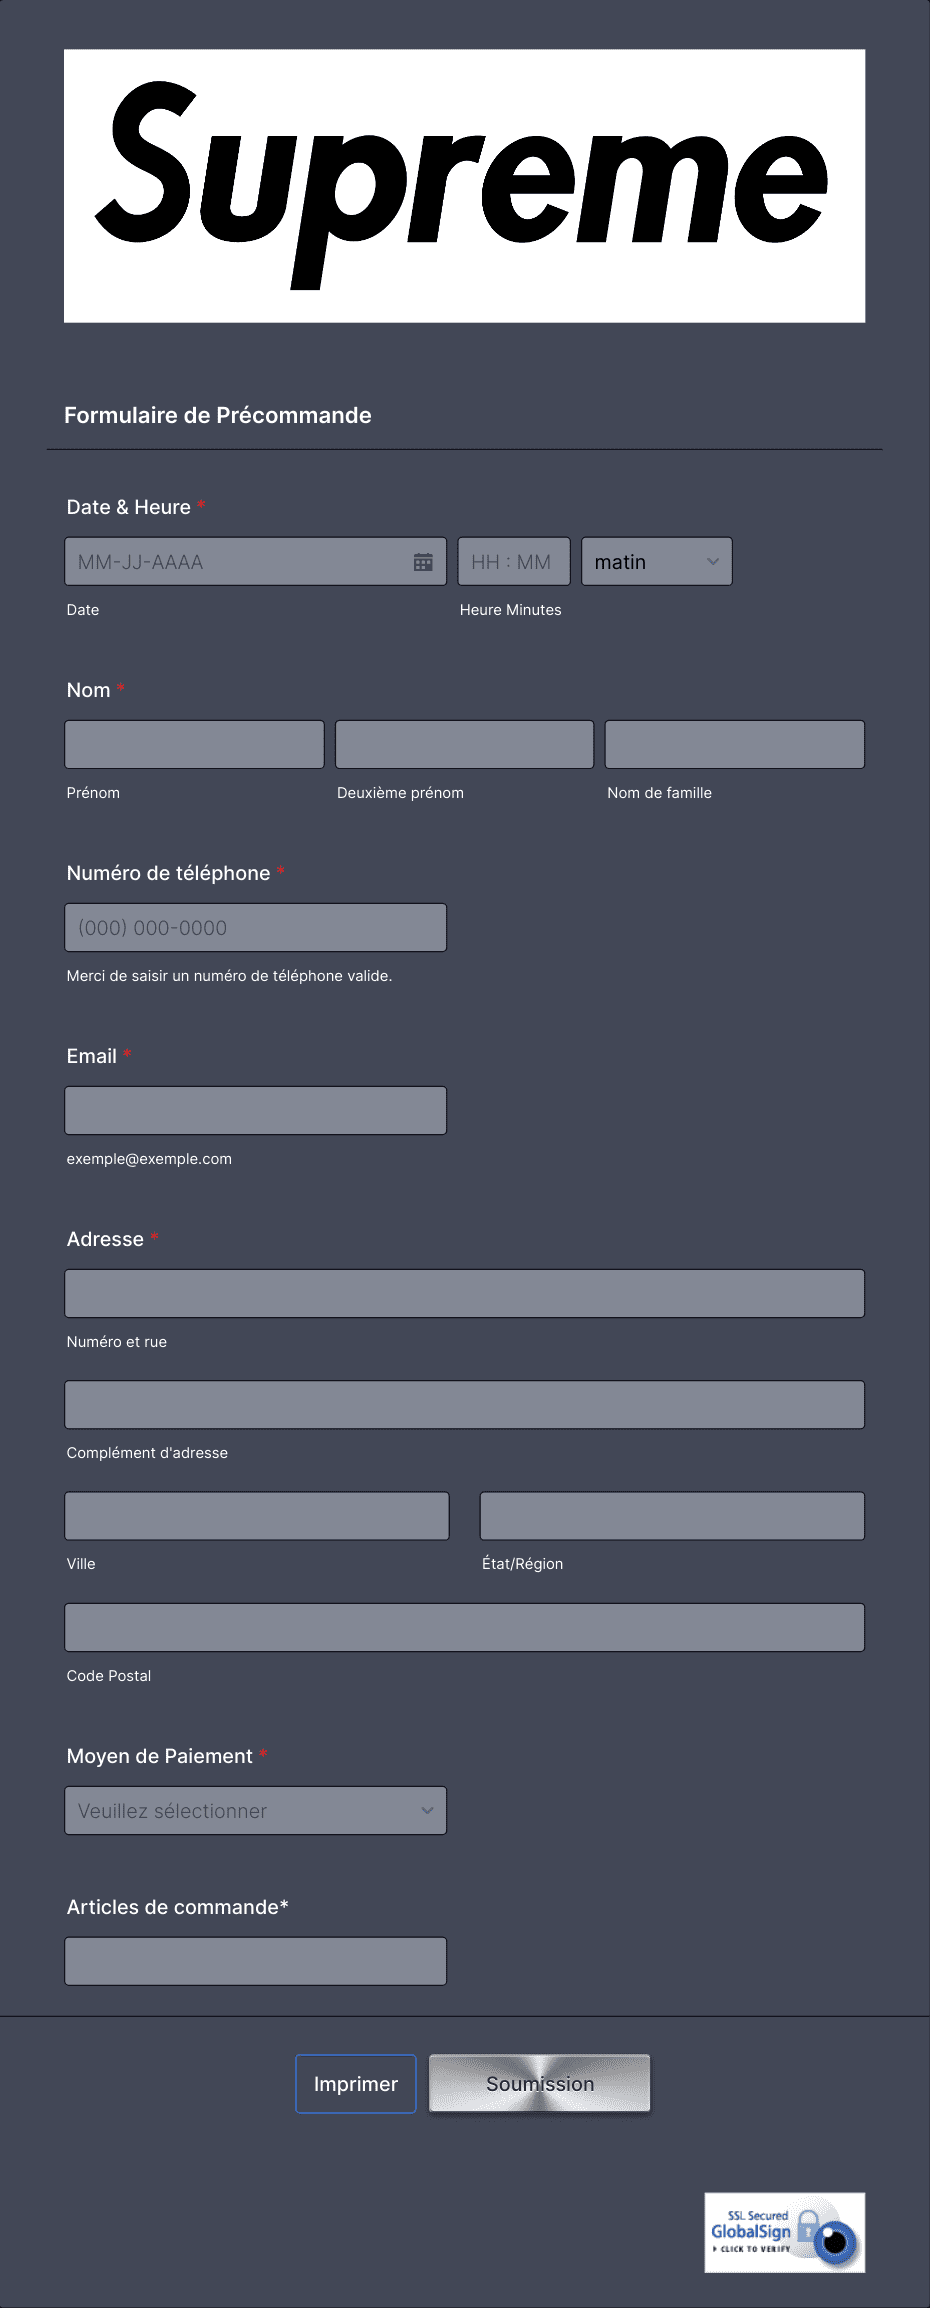Image resolution: width=930 pixels, height=2308 pixels.
Task: Click the Nom de famille input field
Action: (735, 745)
